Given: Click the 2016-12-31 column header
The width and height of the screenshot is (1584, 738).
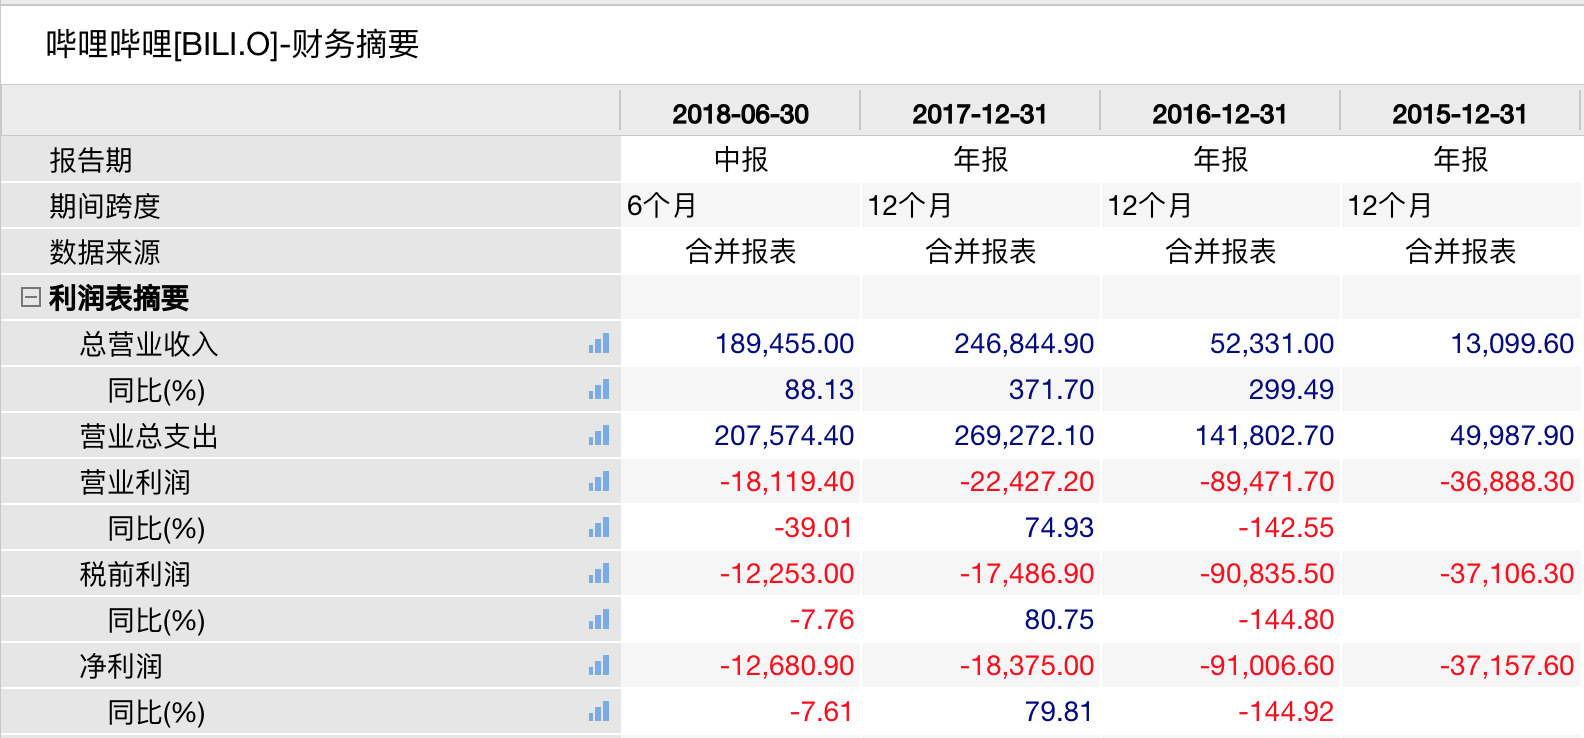Looking at the screenshot, I should pos(1220,114).
